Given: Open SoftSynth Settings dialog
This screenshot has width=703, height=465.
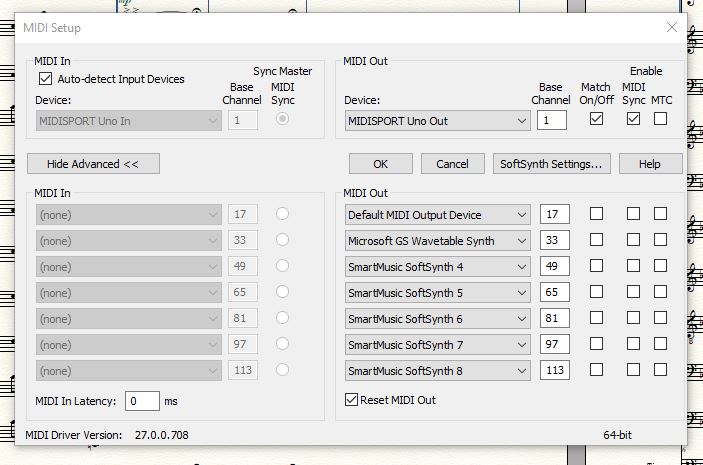Looking at the screenshot, I should click(550, 164).
